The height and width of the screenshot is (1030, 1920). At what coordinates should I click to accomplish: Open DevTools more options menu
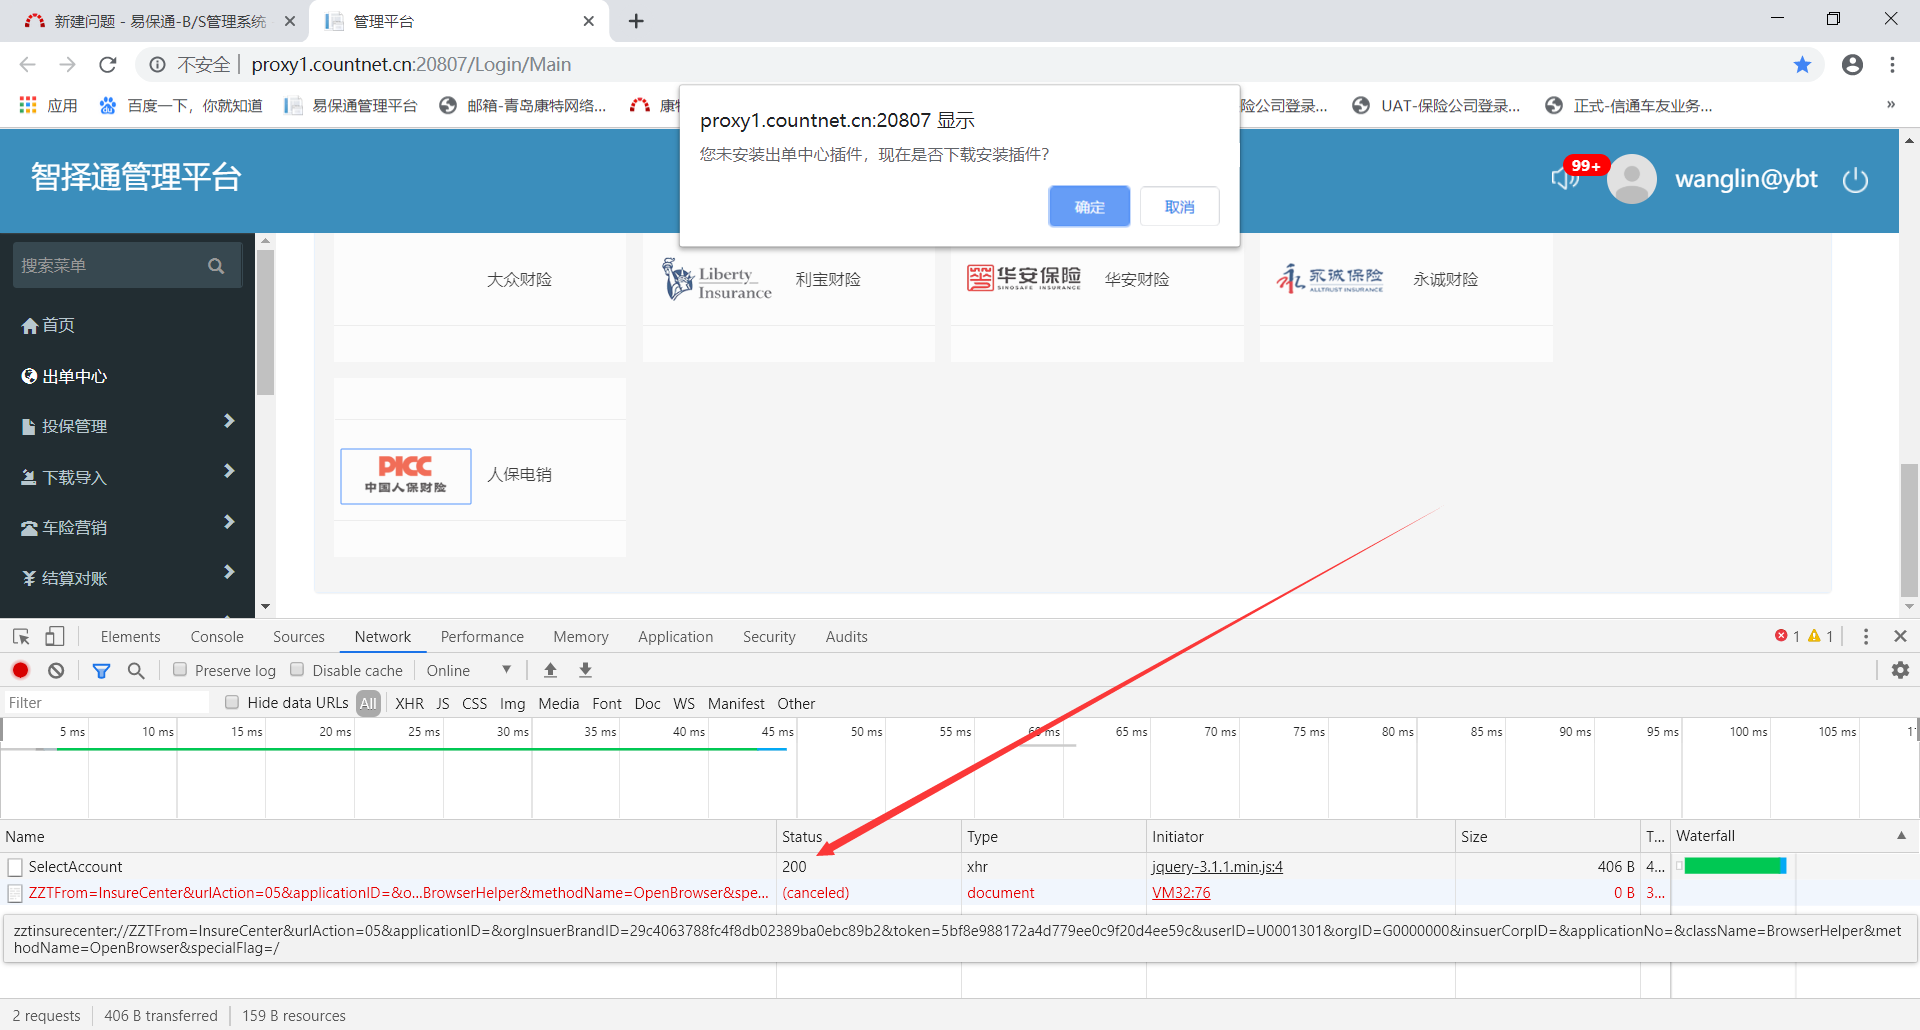[1866, 636]
